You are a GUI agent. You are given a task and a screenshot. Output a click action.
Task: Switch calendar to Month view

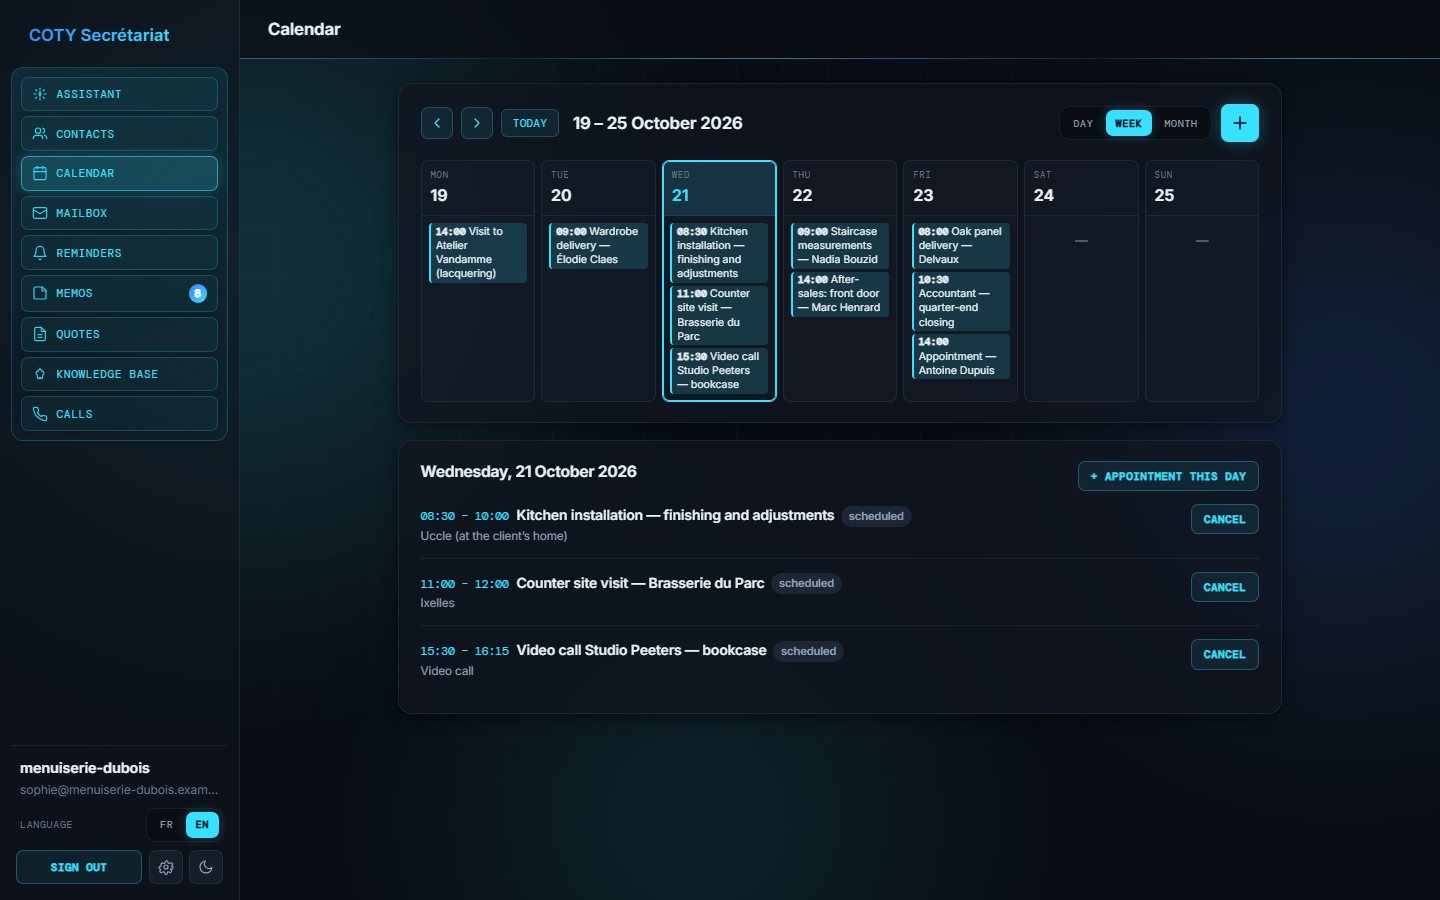pyautogui.click(x=1180, y=124)
